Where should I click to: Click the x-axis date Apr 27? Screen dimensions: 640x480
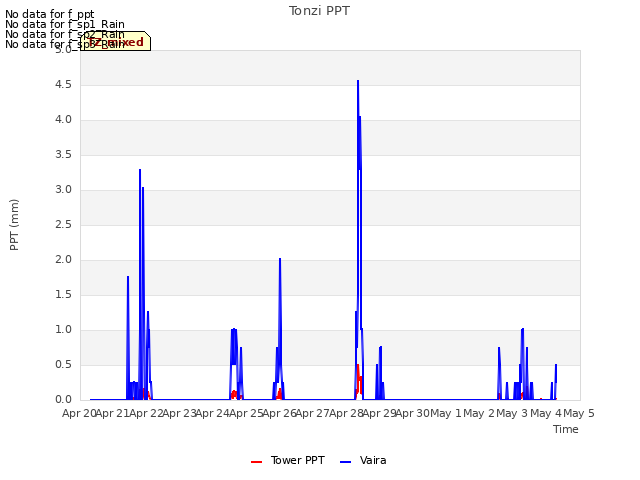pyautogui.click(x=313, y=413)
